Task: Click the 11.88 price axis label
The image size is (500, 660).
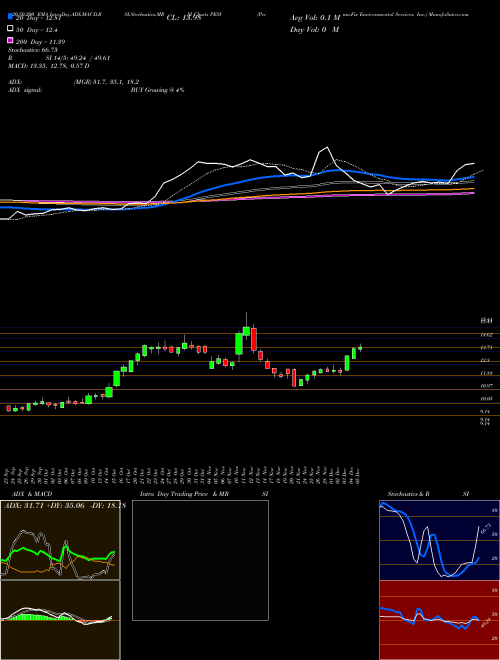Action: [487, 373]
